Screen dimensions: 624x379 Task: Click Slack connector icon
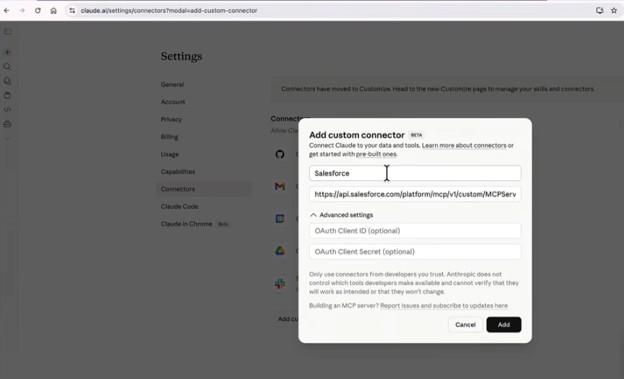pyautogui.click(x=280, y=283)
